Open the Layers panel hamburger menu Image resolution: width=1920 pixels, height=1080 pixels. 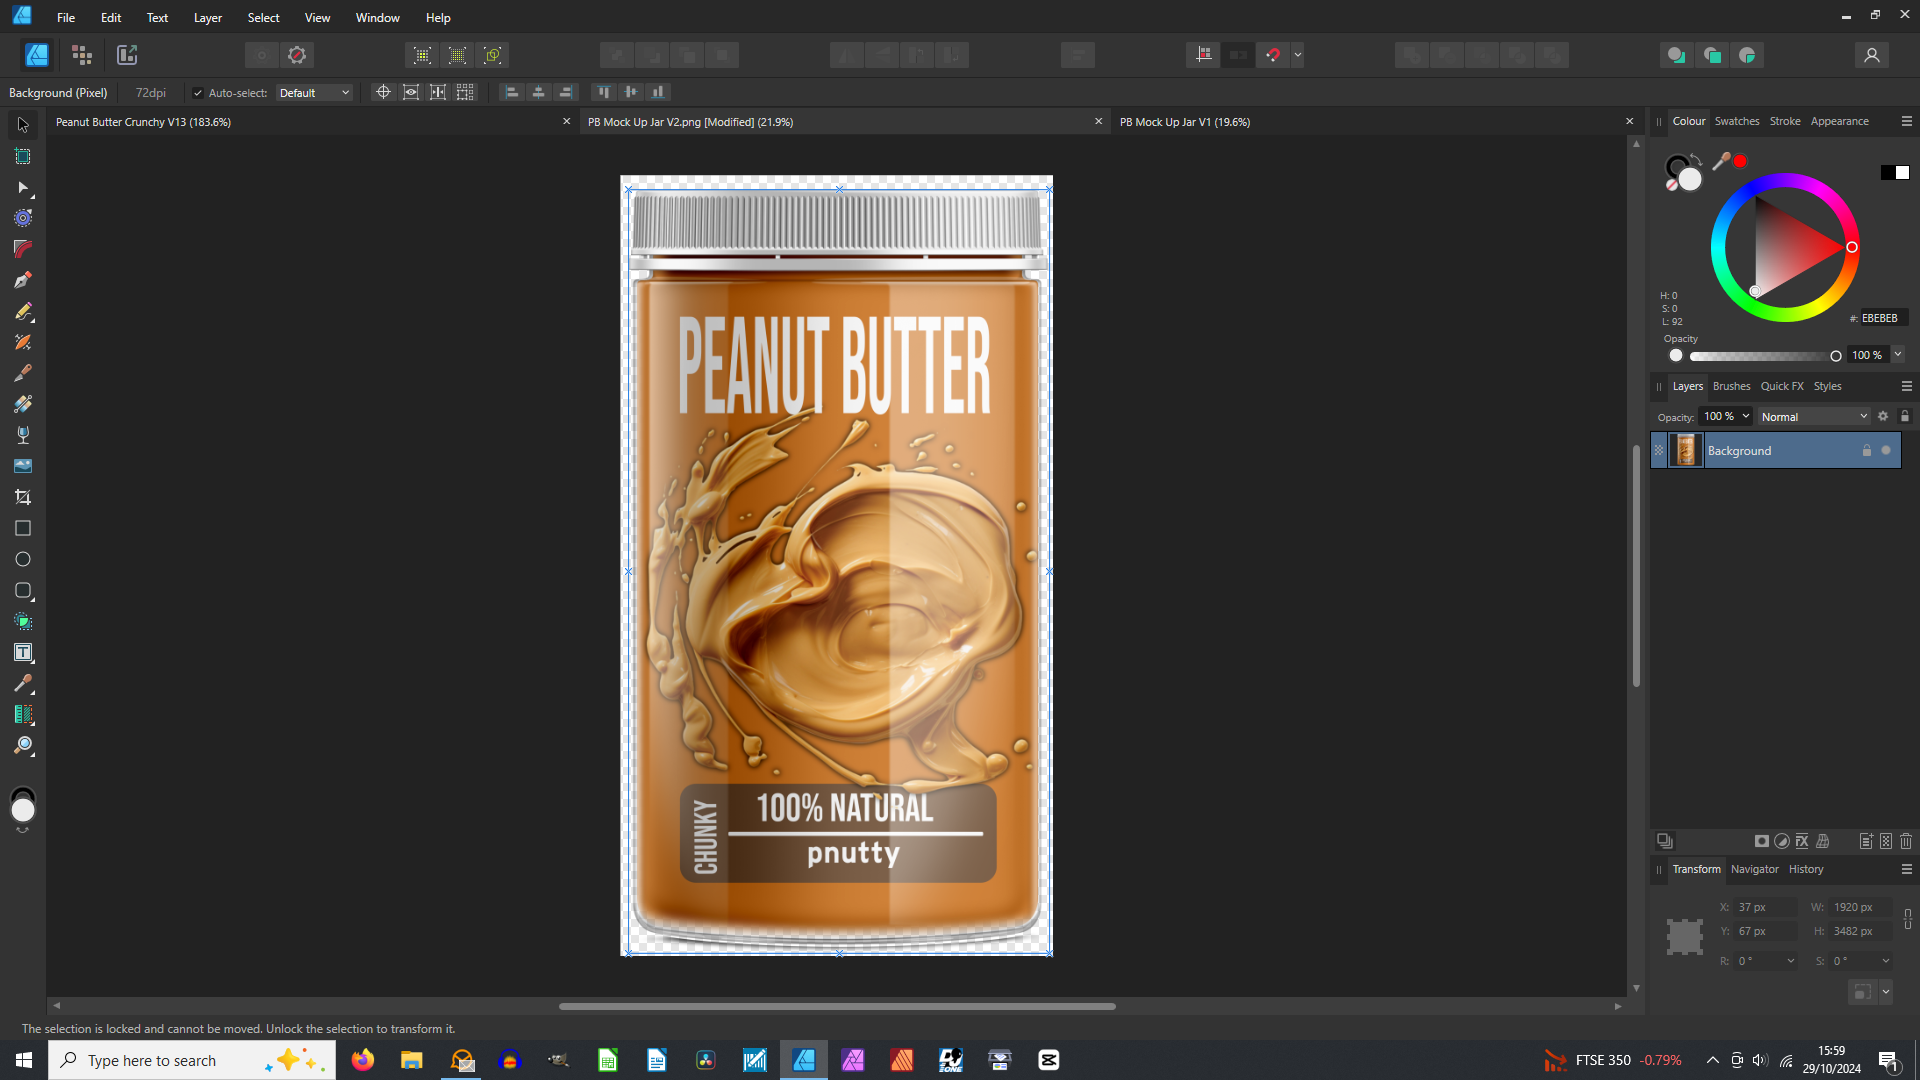(x=1907, y=386)
